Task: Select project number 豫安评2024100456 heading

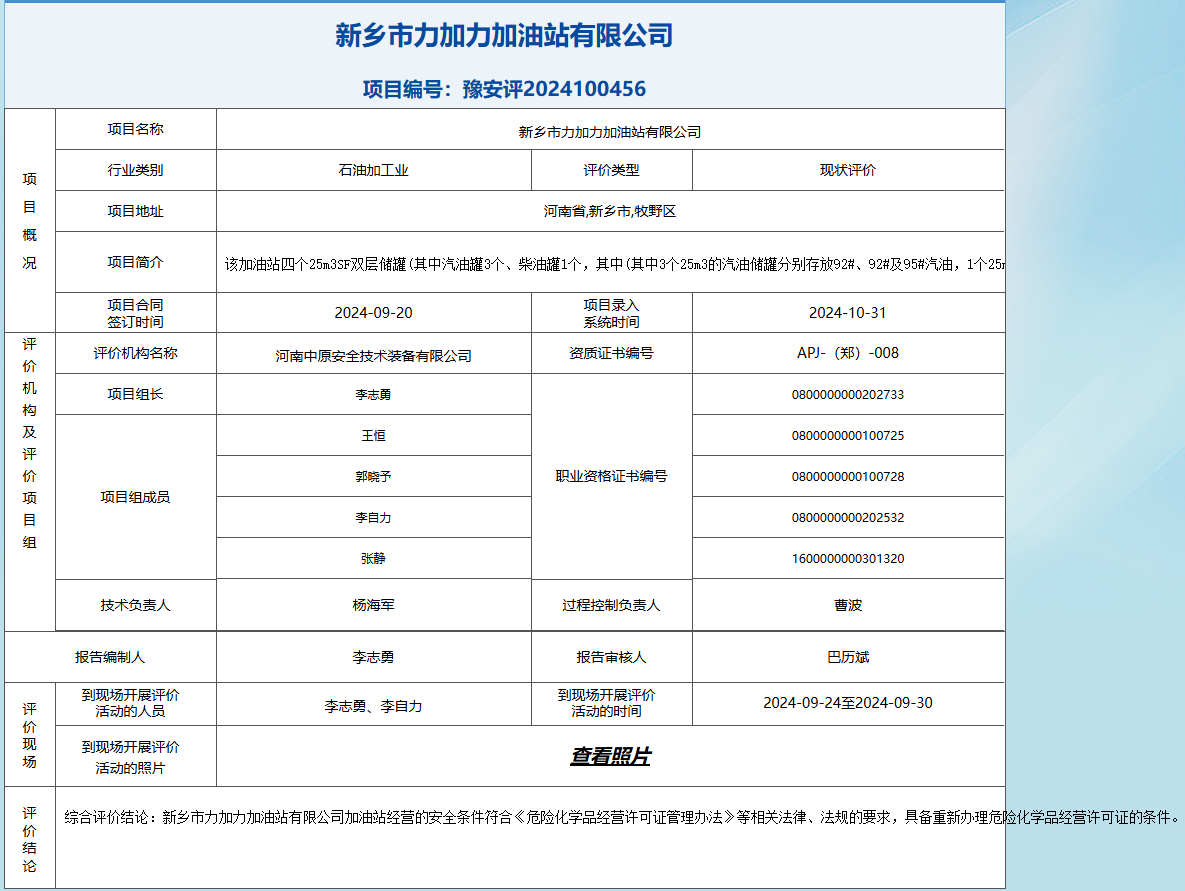Action: 504,89
